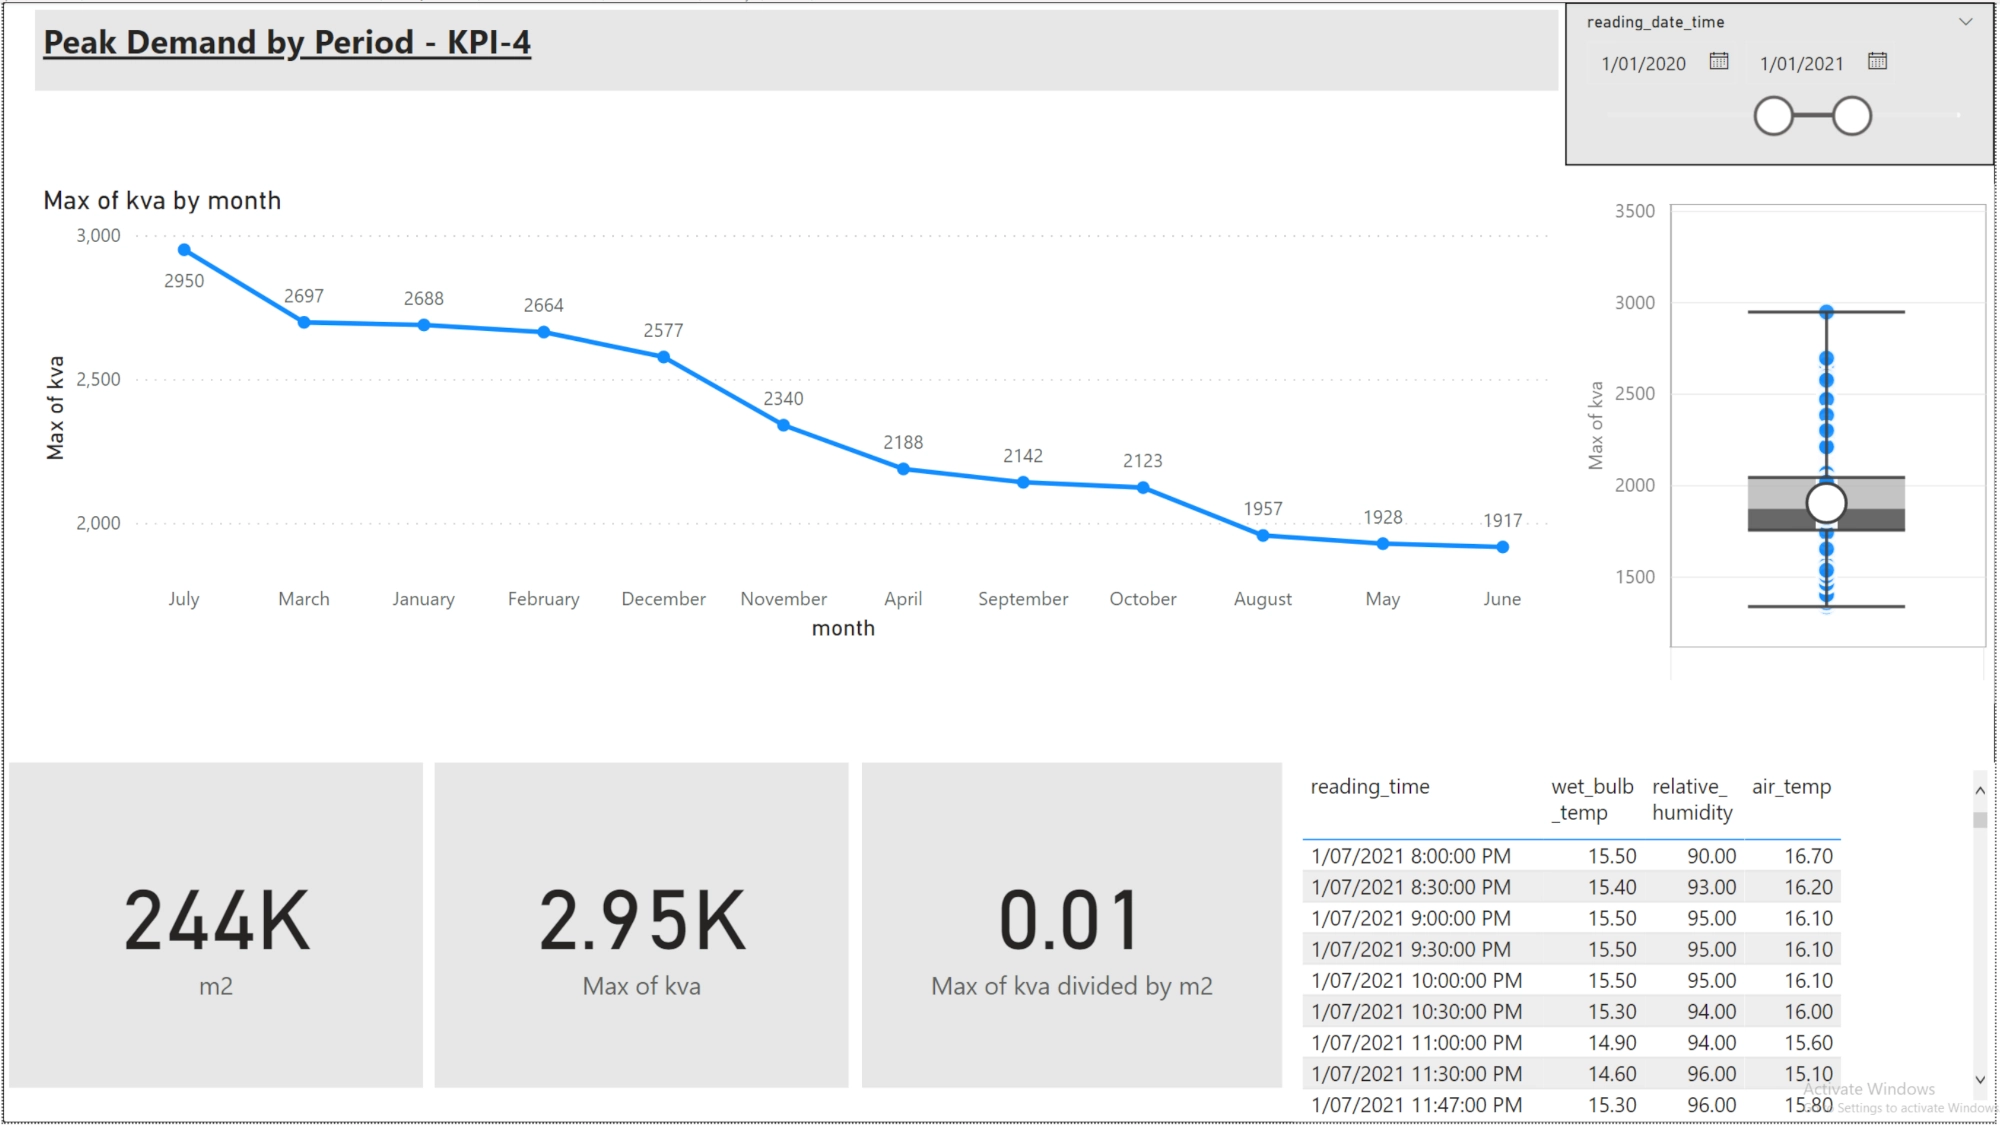Select the July data point 2950
The width and height of the screenshot is (2000, 1127).
[184, 250]
